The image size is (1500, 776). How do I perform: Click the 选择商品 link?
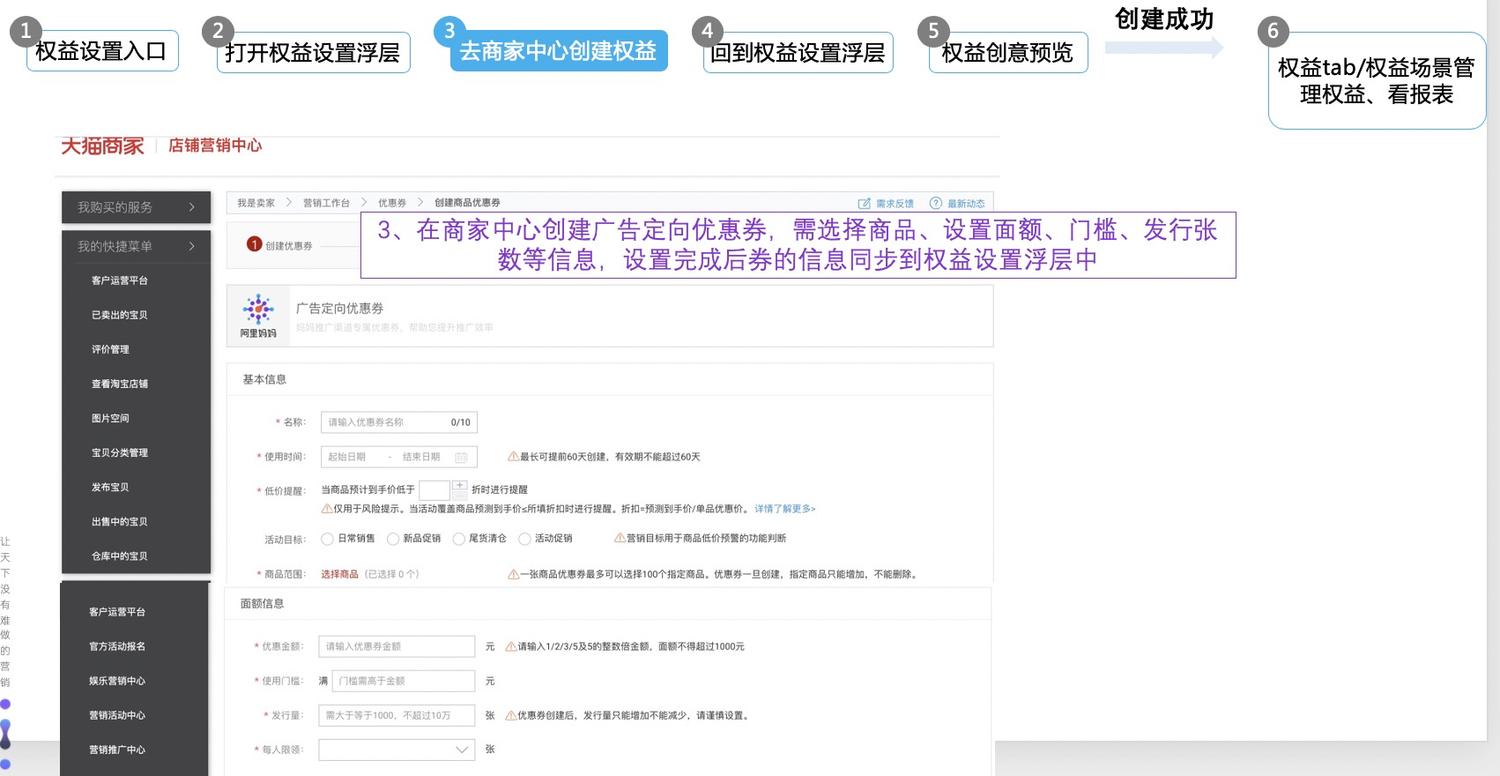(x=339, y=573)
